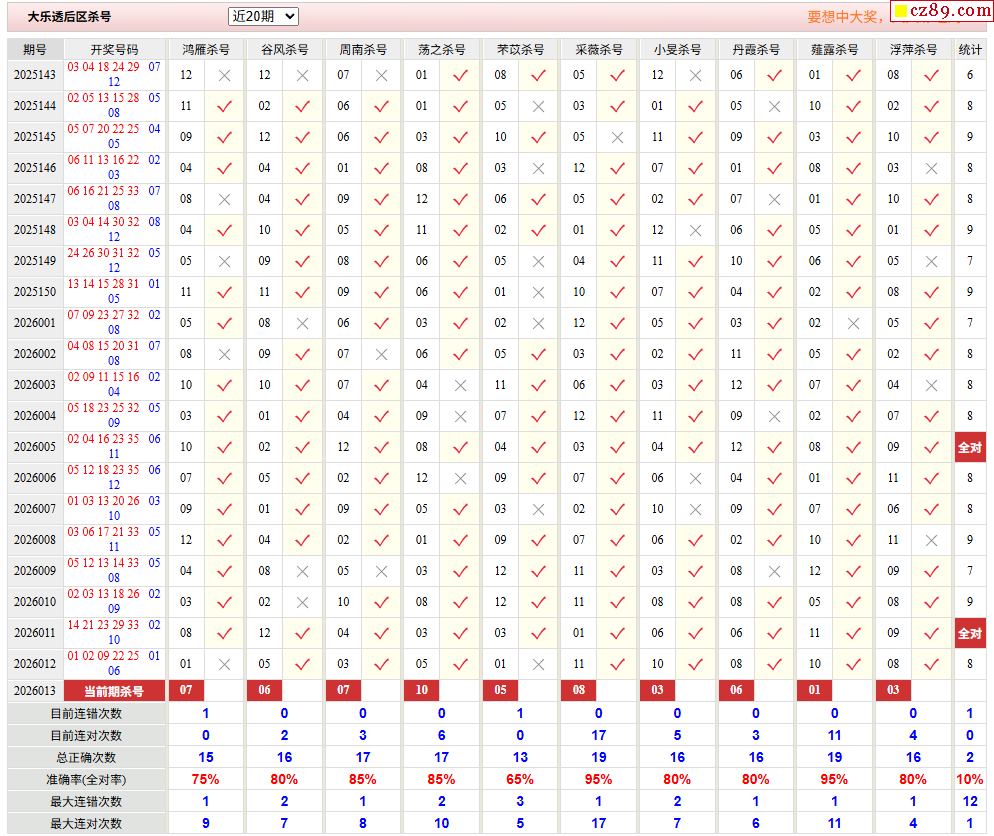This screenshot has width=994, height=836.
Task: Click 全对 badge in row 2026011
Action: 970,633
